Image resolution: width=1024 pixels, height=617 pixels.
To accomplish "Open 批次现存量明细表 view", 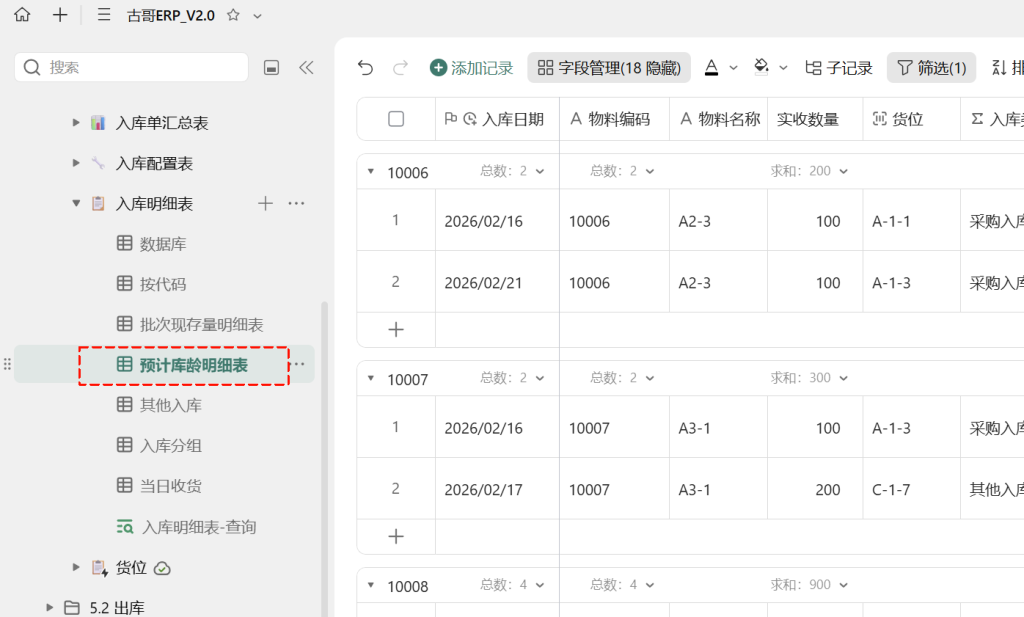I will pyautogui.click(x=201, y=324).
